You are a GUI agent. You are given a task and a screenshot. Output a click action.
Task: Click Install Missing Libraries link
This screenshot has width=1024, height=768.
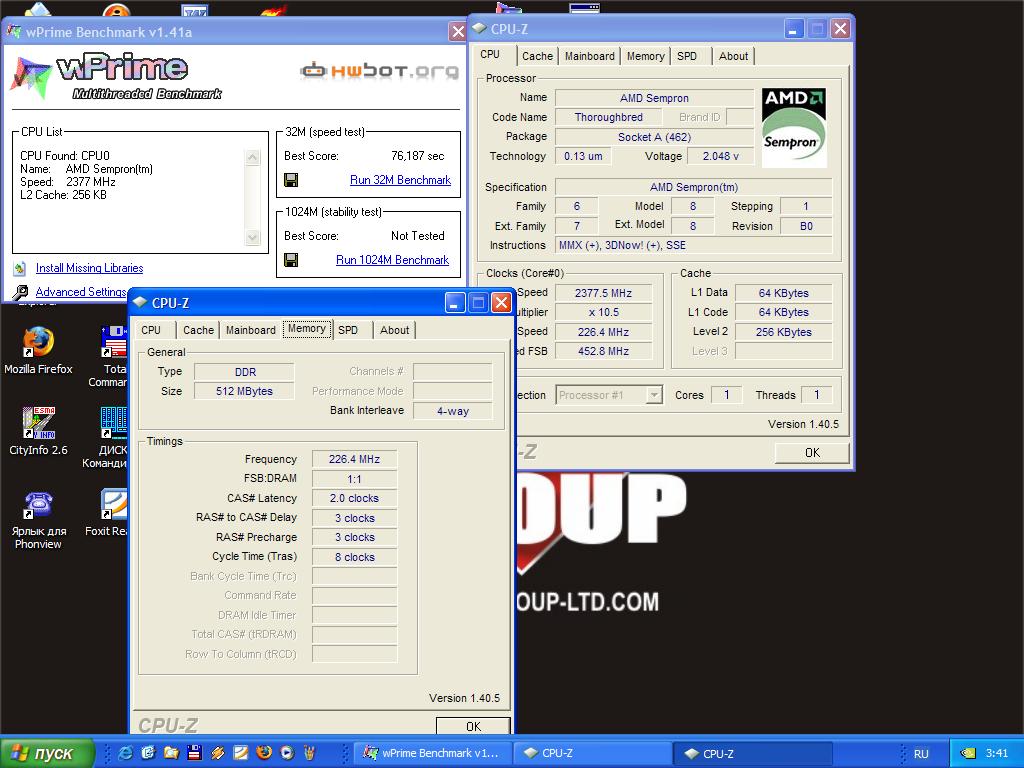[89, 268]
